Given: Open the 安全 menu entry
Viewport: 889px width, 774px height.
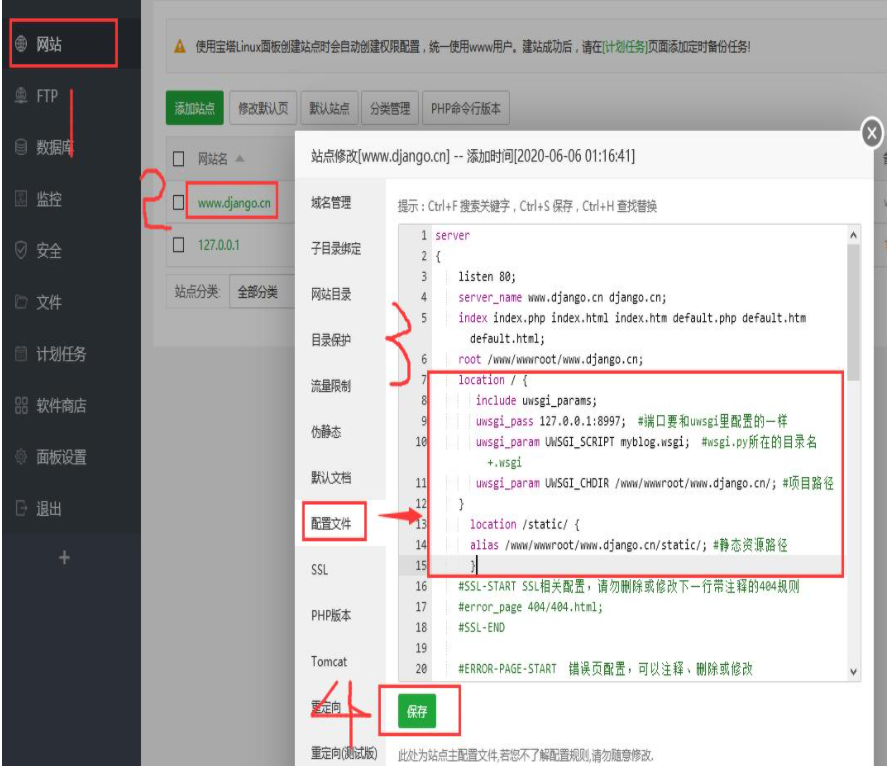Looking at the screenshot, I should [x=49, y=251].
